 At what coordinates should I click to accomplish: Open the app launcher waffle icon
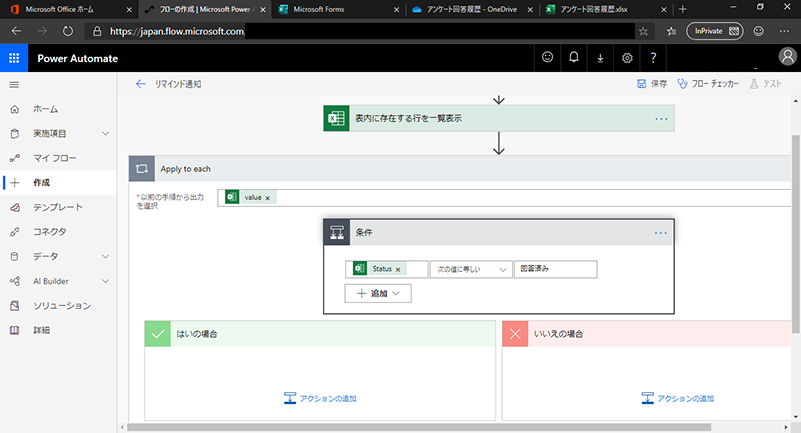pyautogui.click(x=14, y=58)
